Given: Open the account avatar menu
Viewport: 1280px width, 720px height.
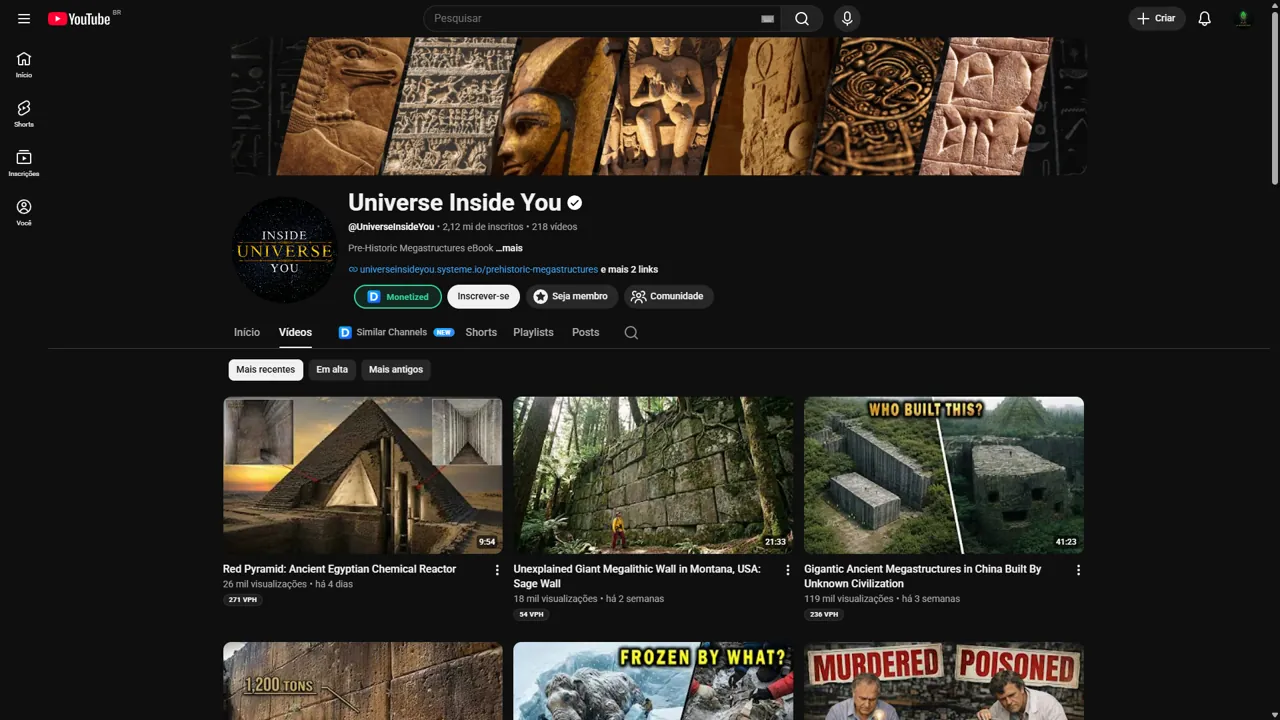Looking at the screenshot, I should pos(1243,18).
